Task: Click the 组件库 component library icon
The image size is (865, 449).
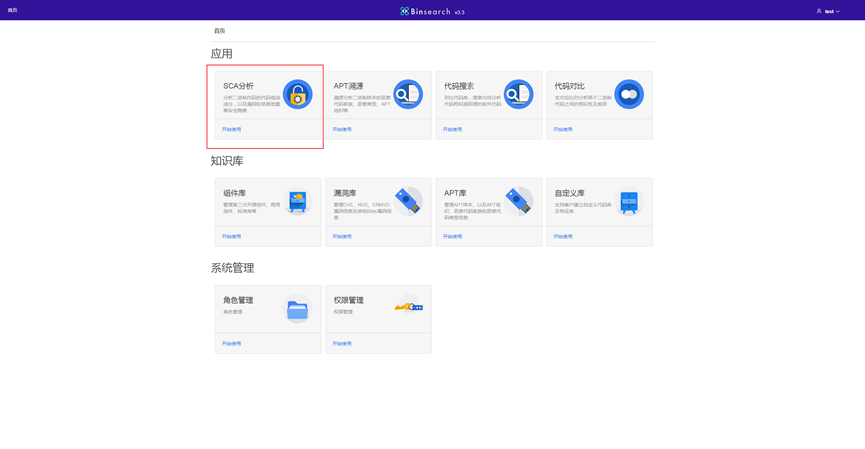Action: (x=297, y=202)
